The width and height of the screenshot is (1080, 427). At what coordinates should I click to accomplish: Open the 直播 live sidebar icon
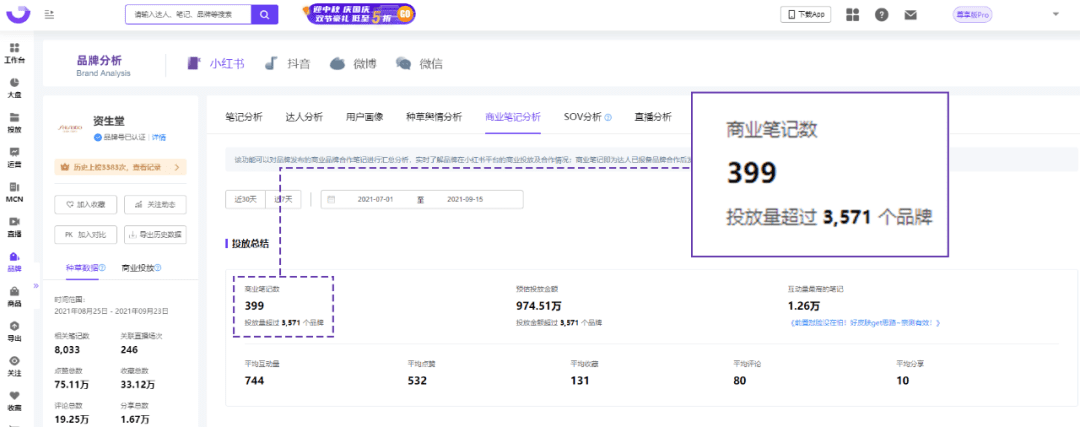[14, 227]
